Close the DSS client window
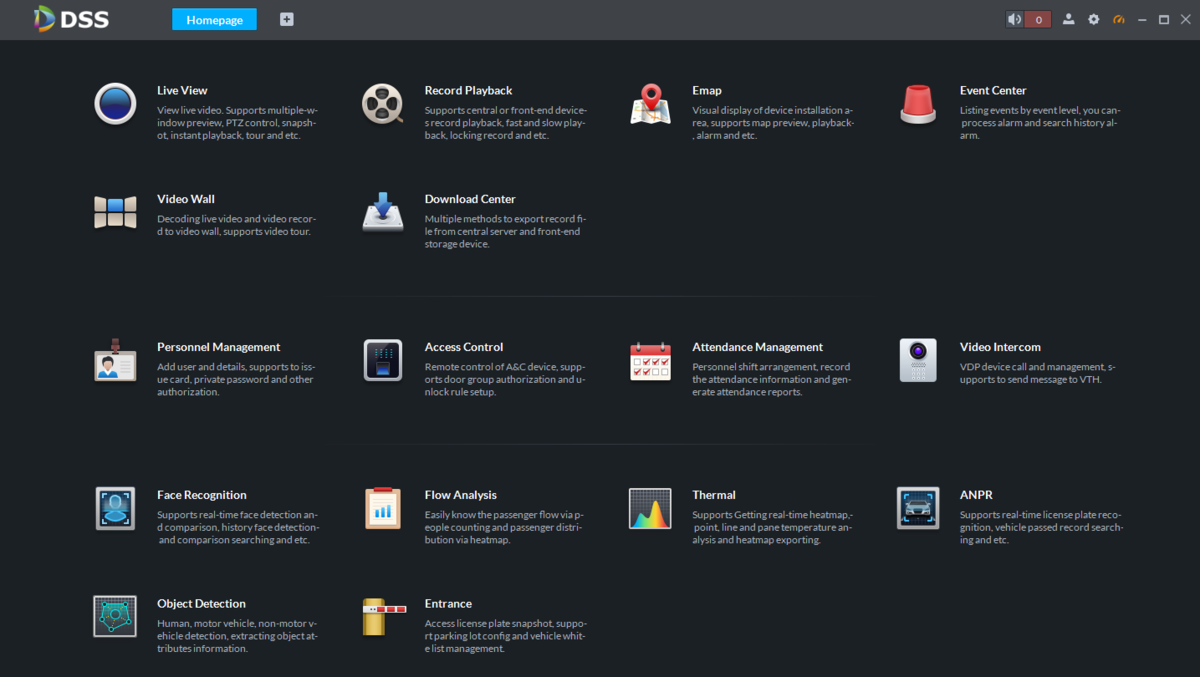Viewport: 1200px width, 677px height. (x=1185, y=19)
